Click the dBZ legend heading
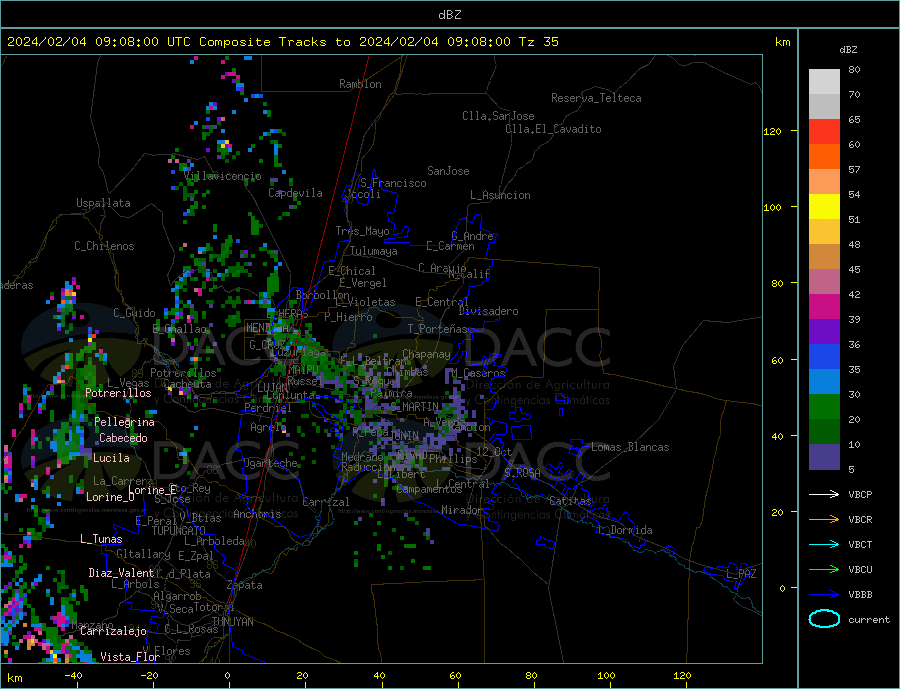Image resolution: width=900 pixels, height=689 pixels. [x=848, y=50]
